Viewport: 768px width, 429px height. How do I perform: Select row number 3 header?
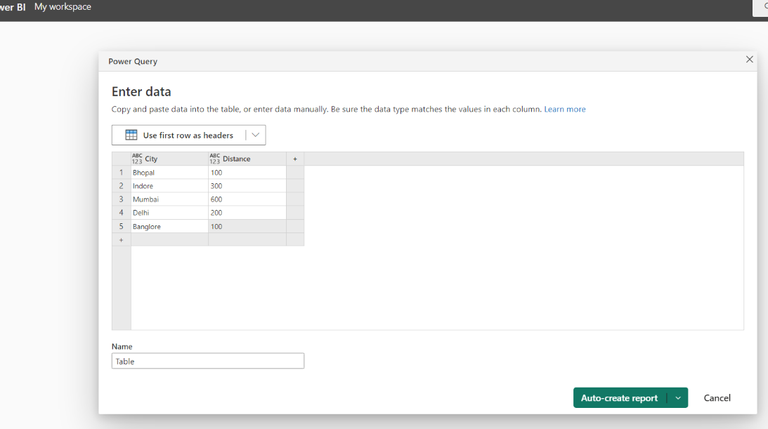click(121, 200)
